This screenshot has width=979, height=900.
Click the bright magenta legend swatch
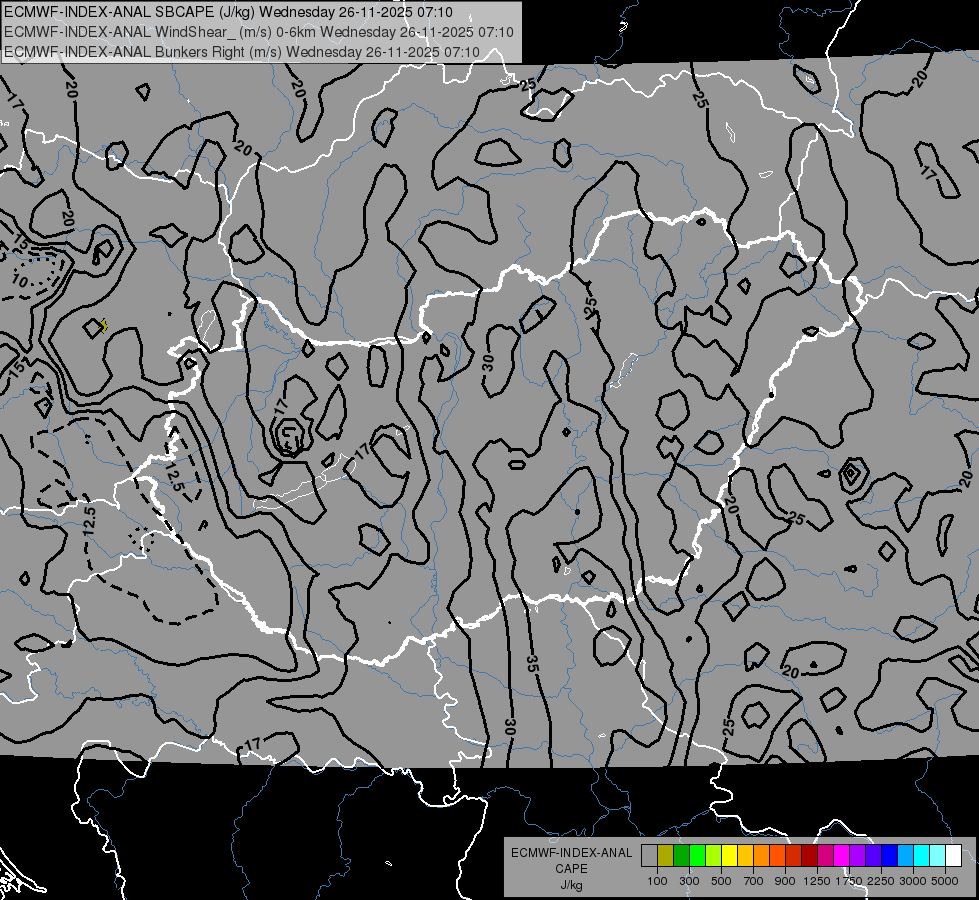pos(842,855)
